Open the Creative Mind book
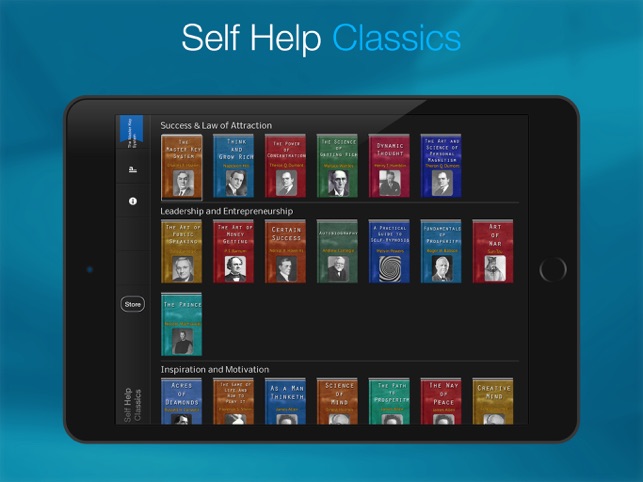Viewport: 643px width, 482px height. coord(493,401)
